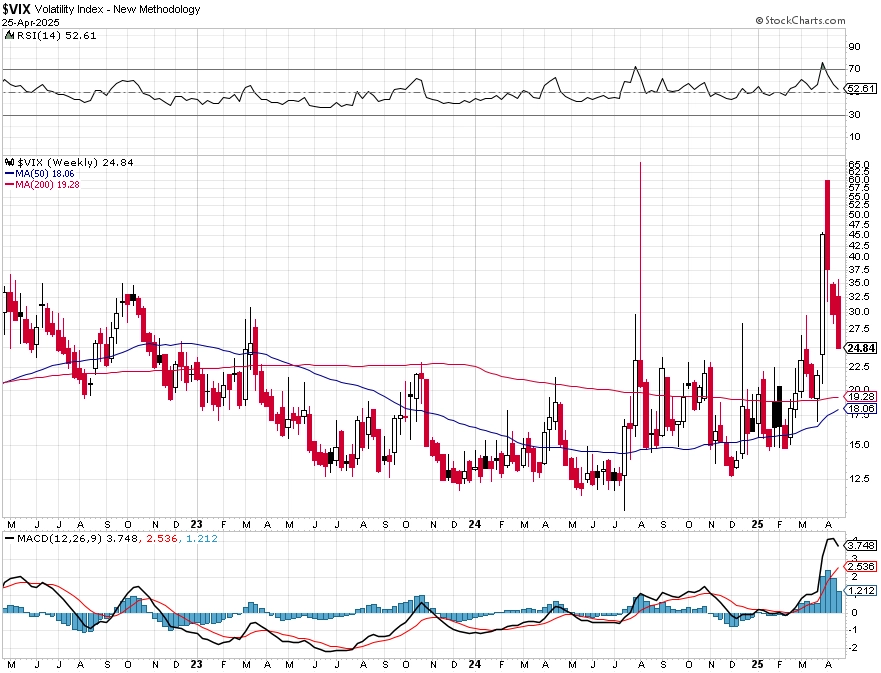The width and height of the screenshot is (881, 673).
Task: Click the 52.61 RSI value tag
Action: click(x=861, y=89)
